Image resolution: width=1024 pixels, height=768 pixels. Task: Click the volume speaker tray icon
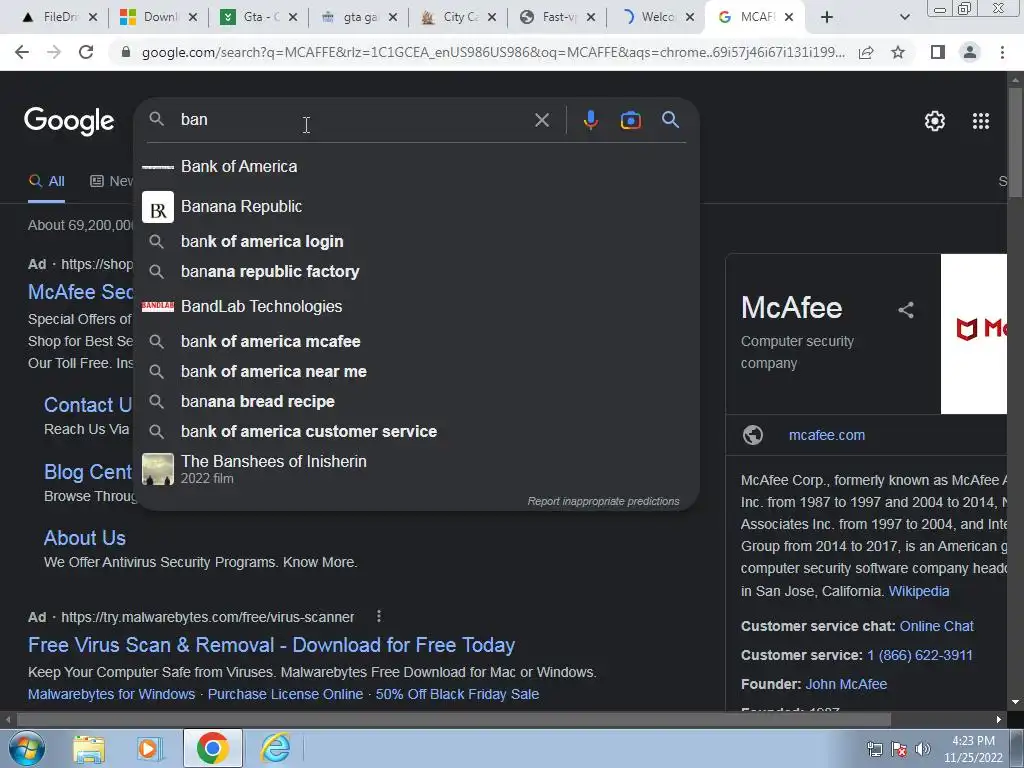923,749
